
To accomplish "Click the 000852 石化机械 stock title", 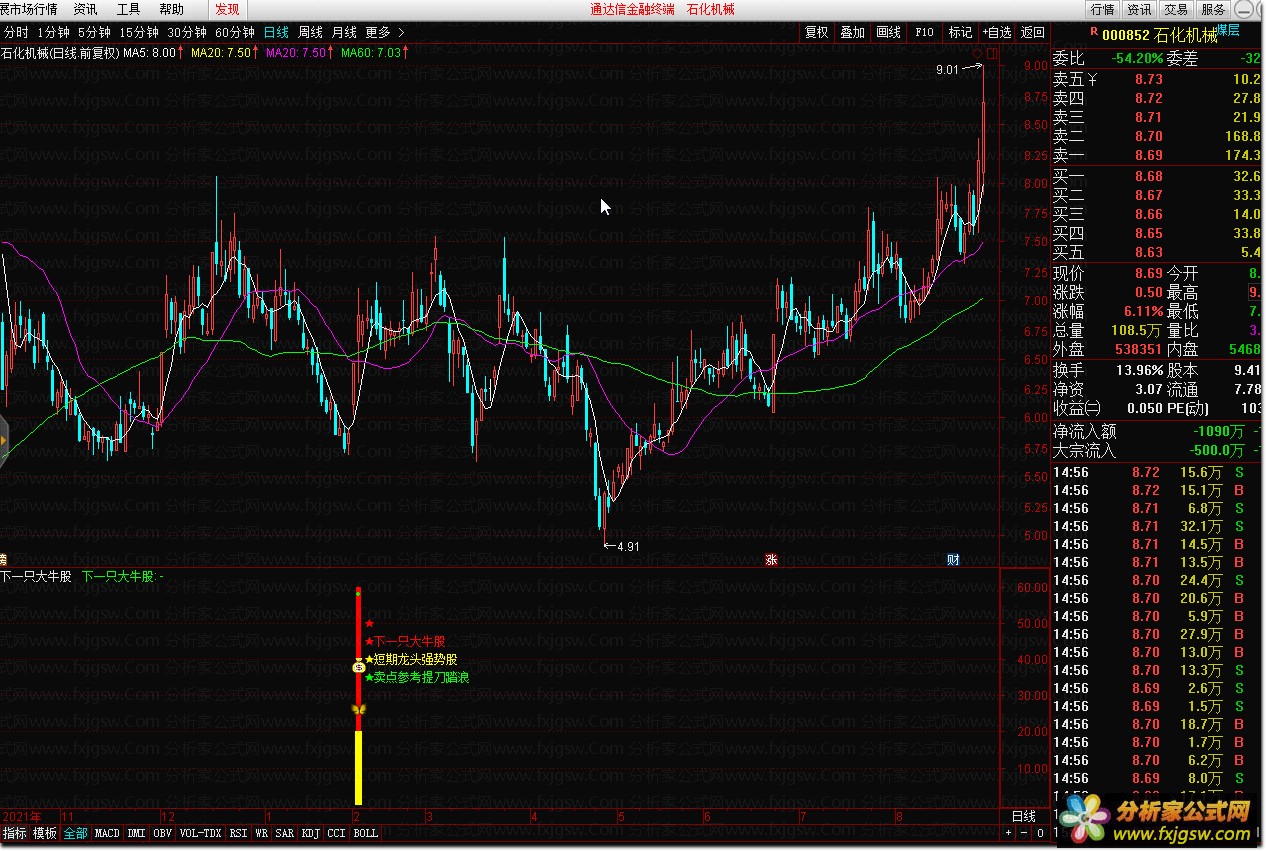I will (x=1160, y=36).
